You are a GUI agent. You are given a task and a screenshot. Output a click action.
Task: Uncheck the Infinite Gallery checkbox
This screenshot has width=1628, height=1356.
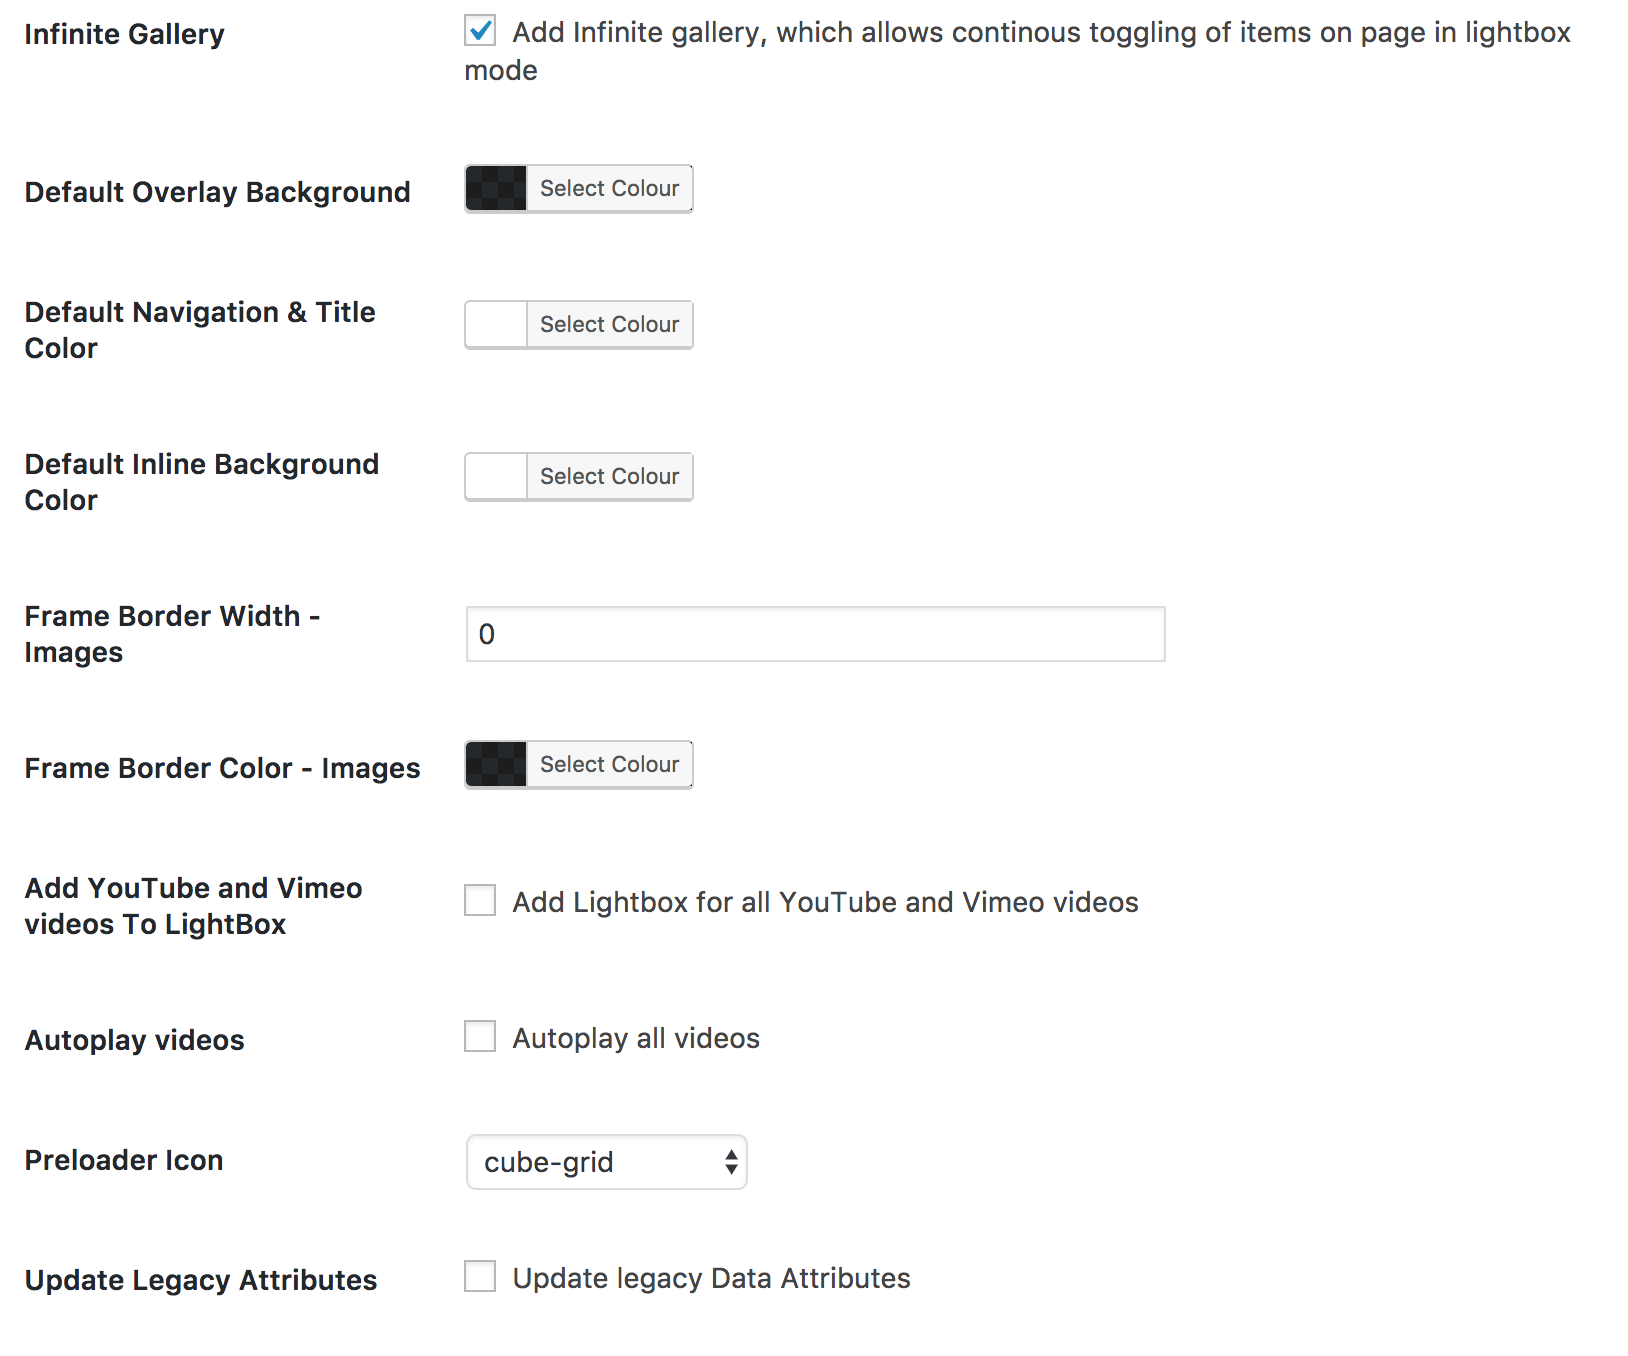480,32
